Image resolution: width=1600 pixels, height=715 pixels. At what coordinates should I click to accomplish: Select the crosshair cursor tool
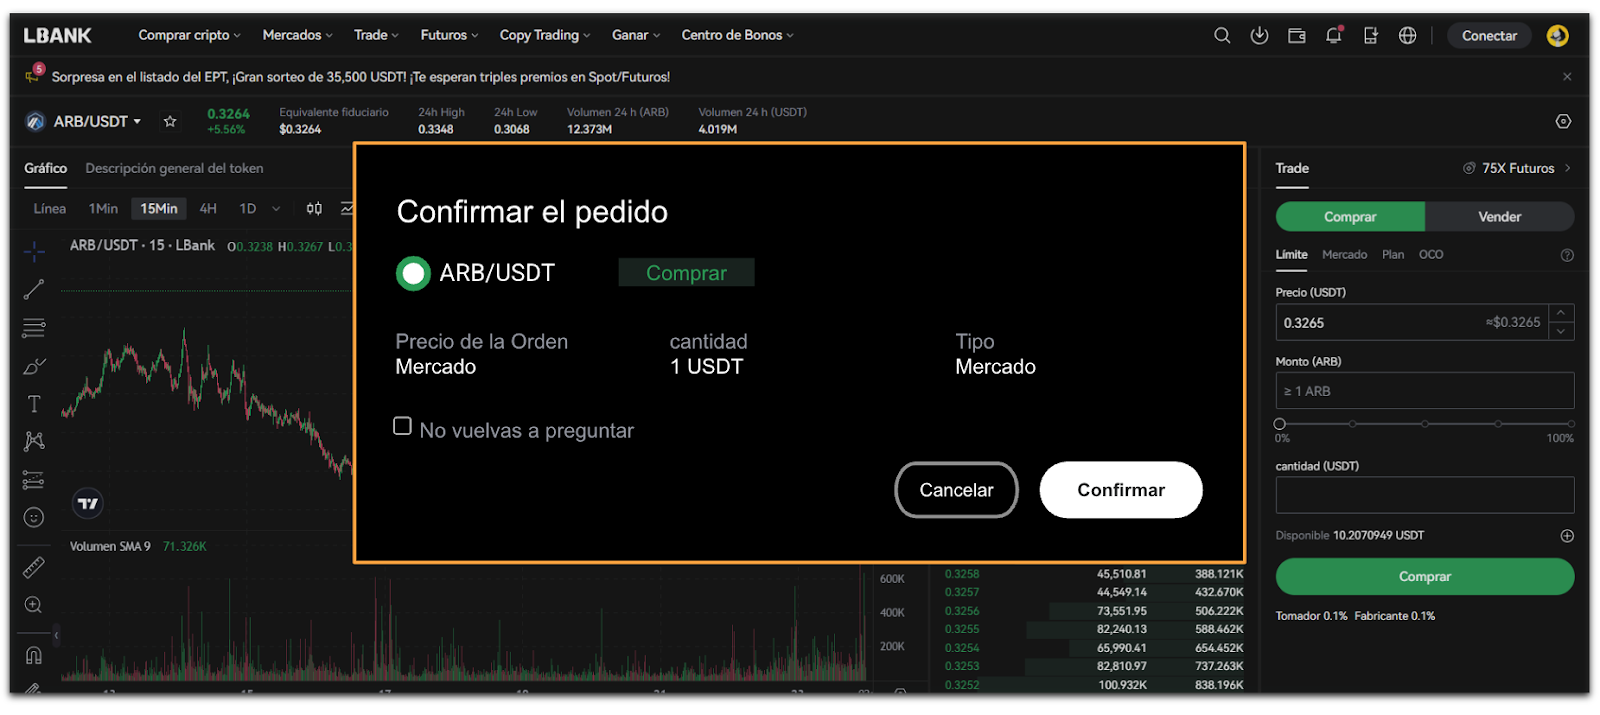pos(34,251)
